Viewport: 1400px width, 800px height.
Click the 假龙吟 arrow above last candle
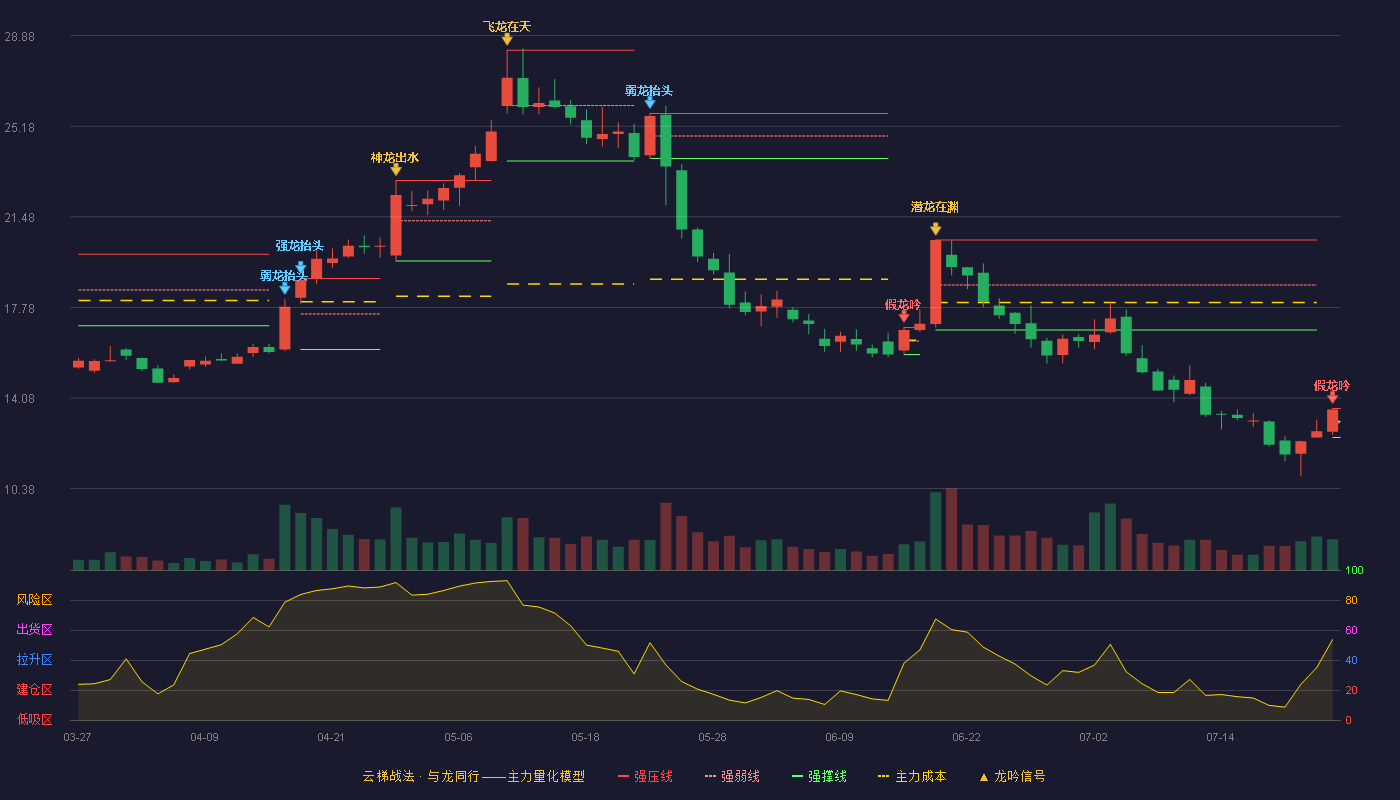[x=1332, y=397]
